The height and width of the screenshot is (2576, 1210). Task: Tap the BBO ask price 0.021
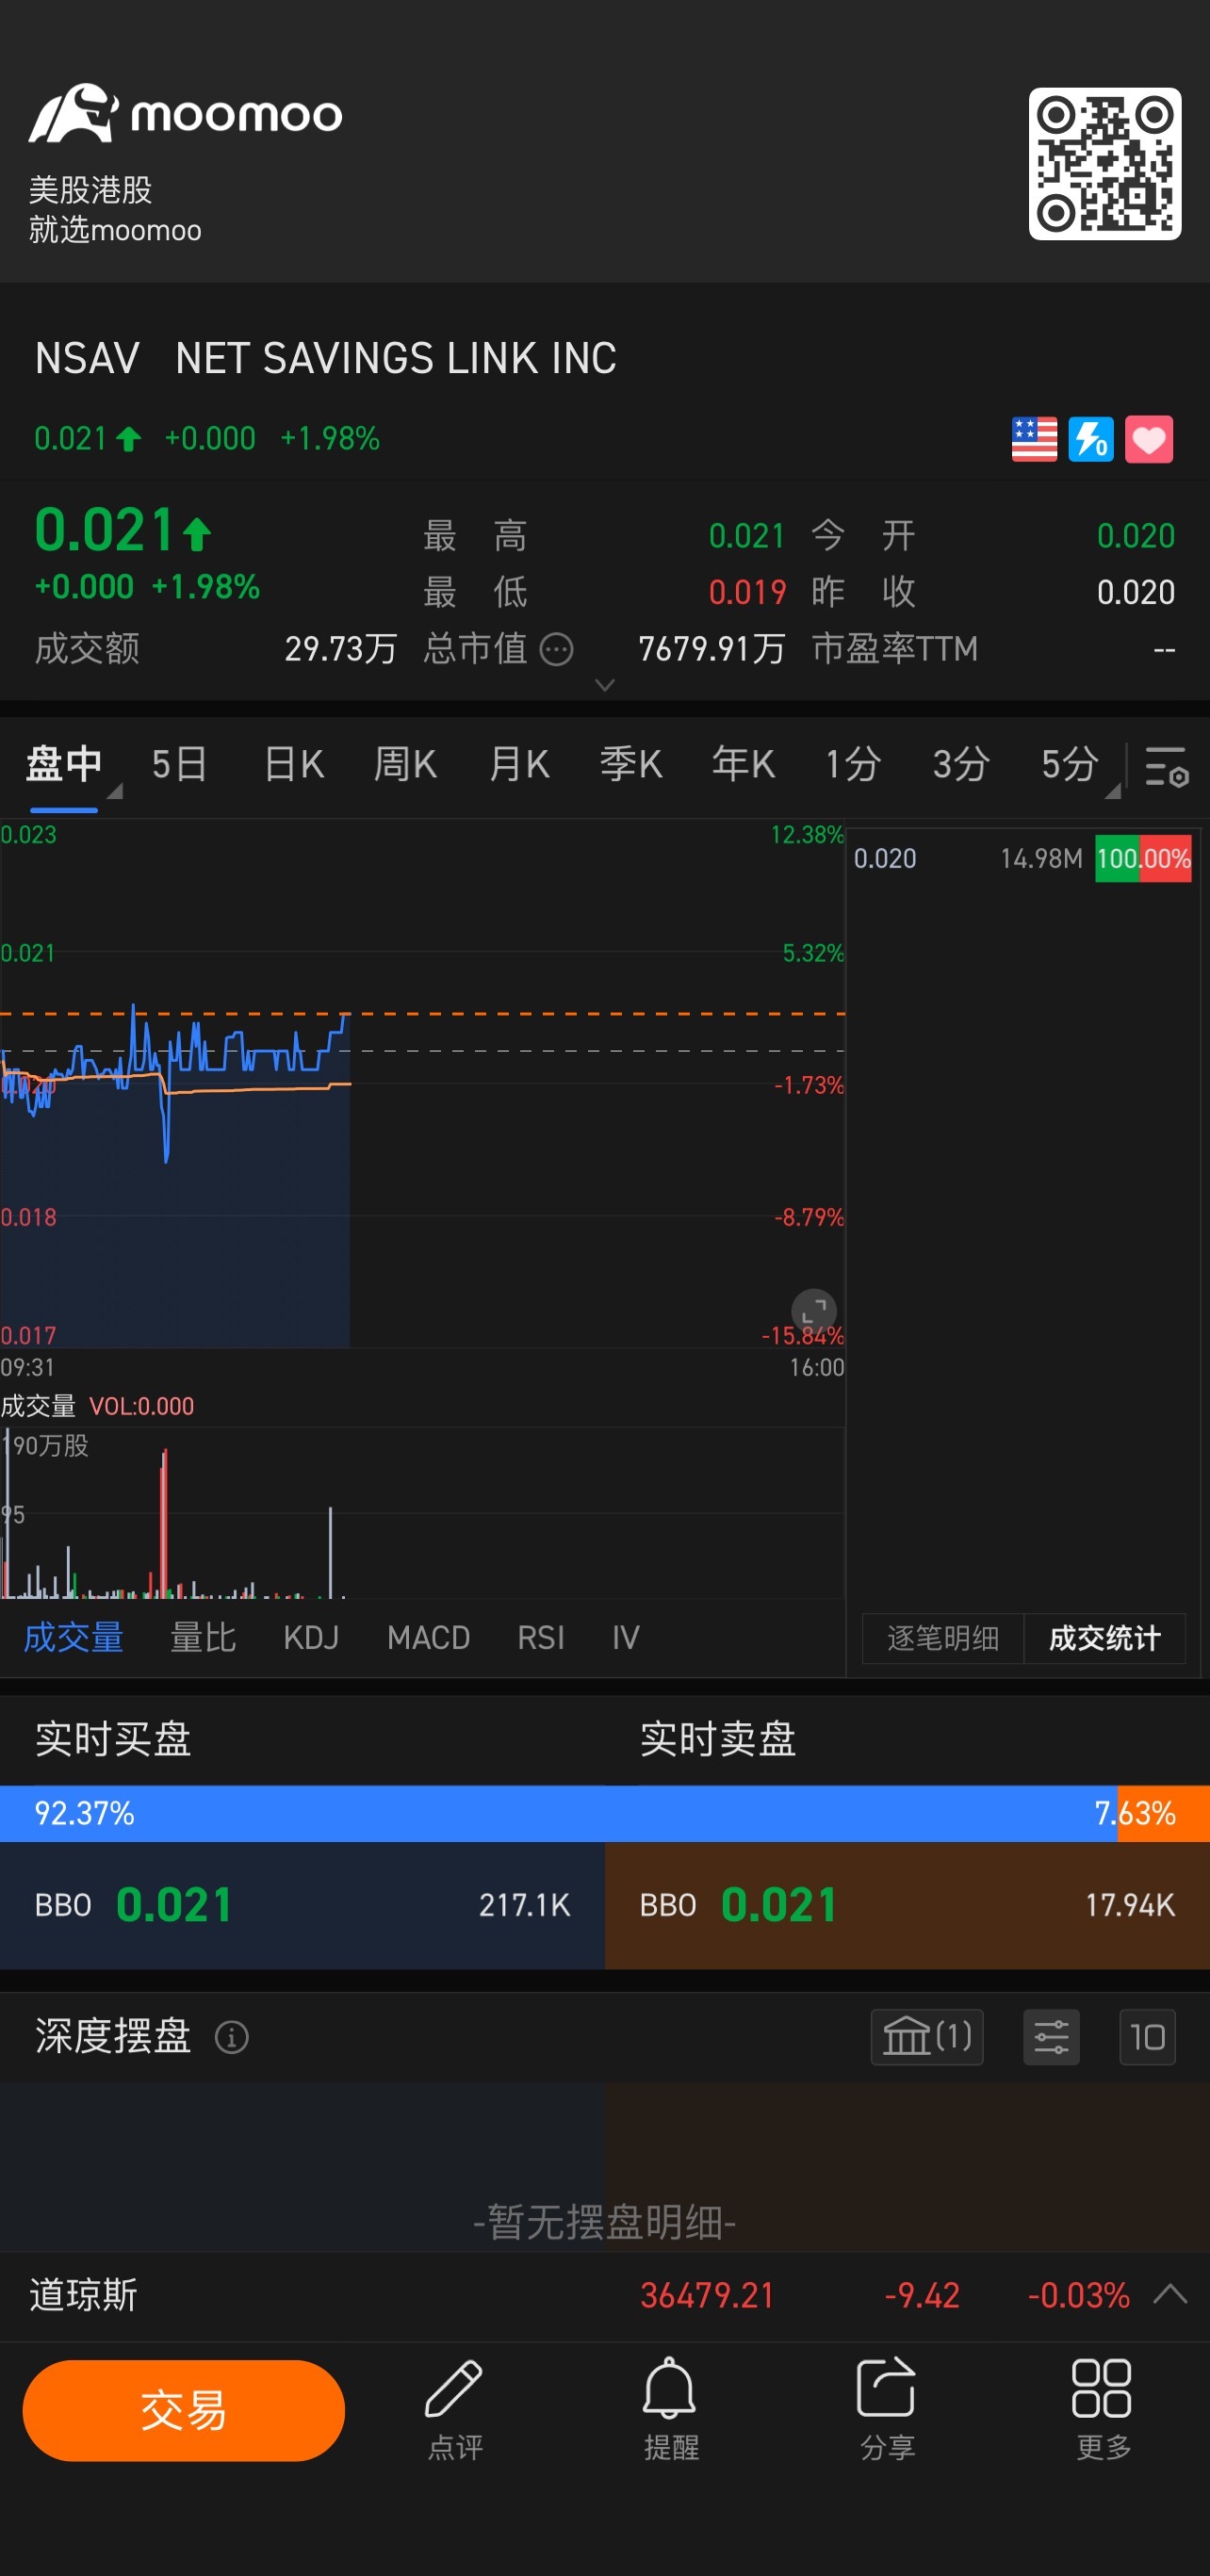click(779, 1905)
